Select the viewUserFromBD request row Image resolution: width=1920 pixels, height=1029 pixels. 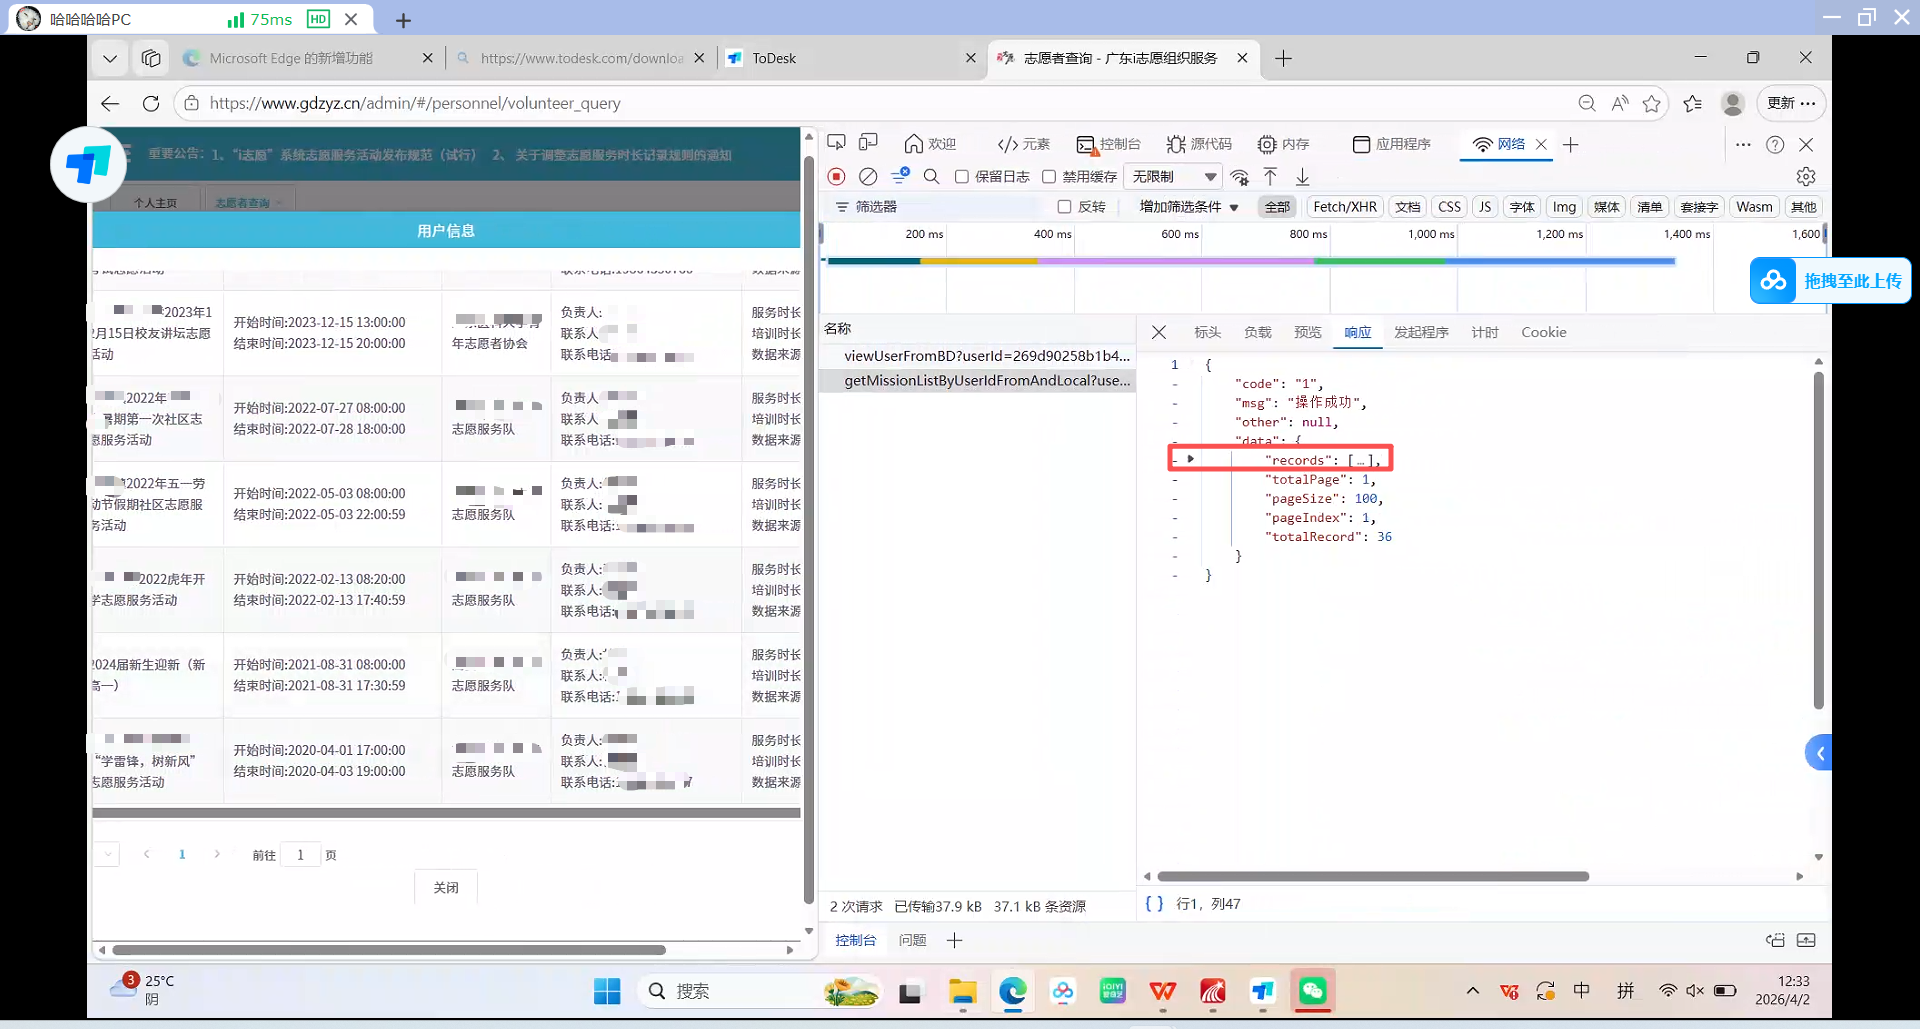coord(977,355)
